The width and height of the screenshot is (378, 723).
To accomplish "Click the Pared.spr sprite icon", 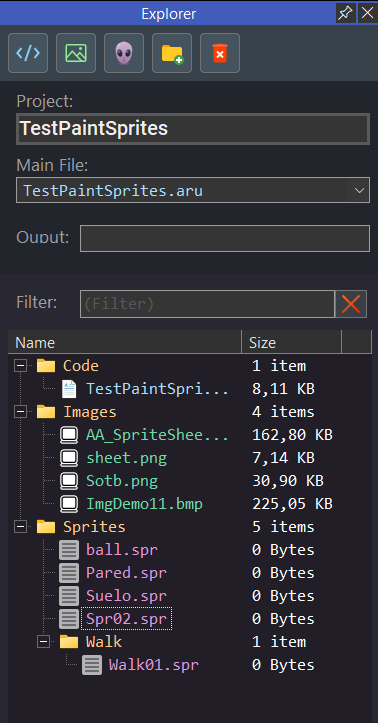I will click(69, 573).
